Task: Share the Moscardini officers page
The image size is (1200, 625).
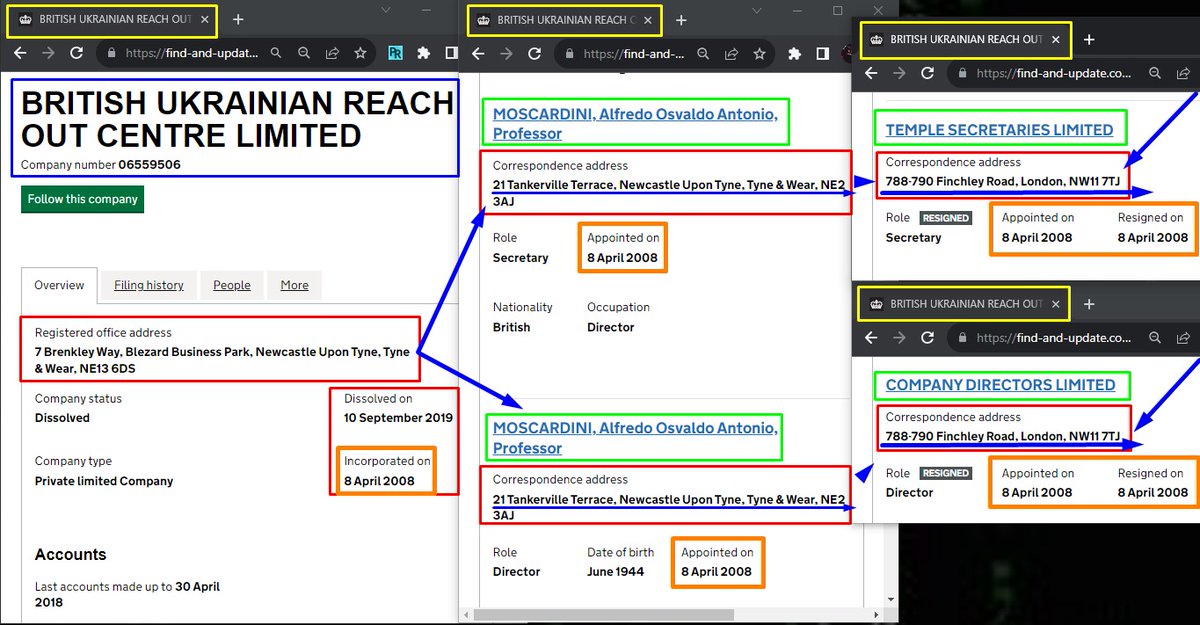Action: [x=733, y=54]
